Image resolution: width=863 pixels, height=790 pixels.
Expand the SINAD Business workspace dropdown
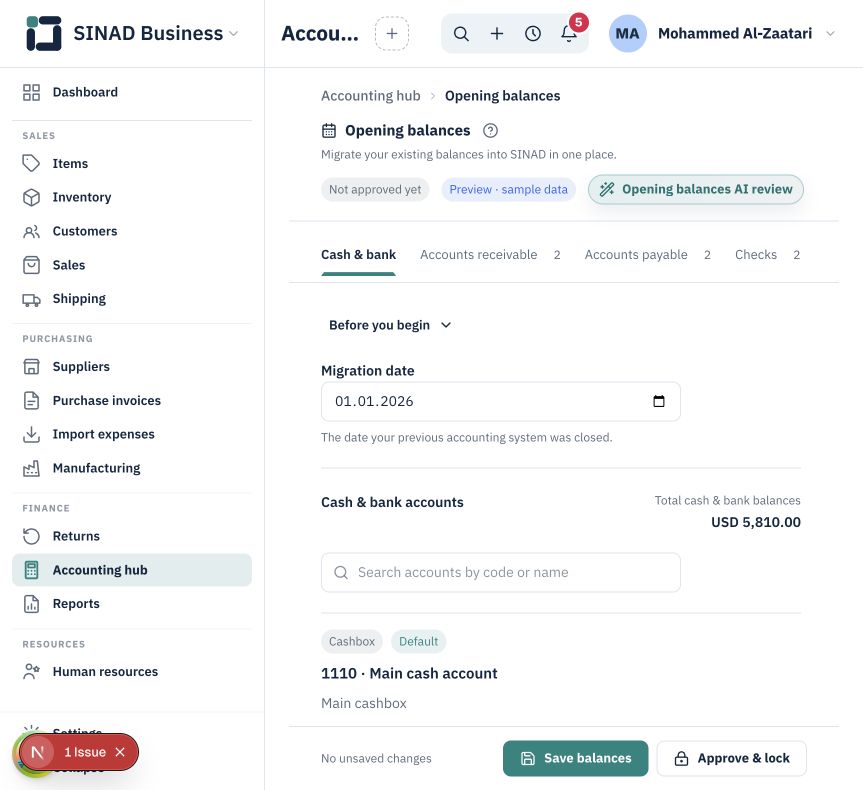[233, 34]
